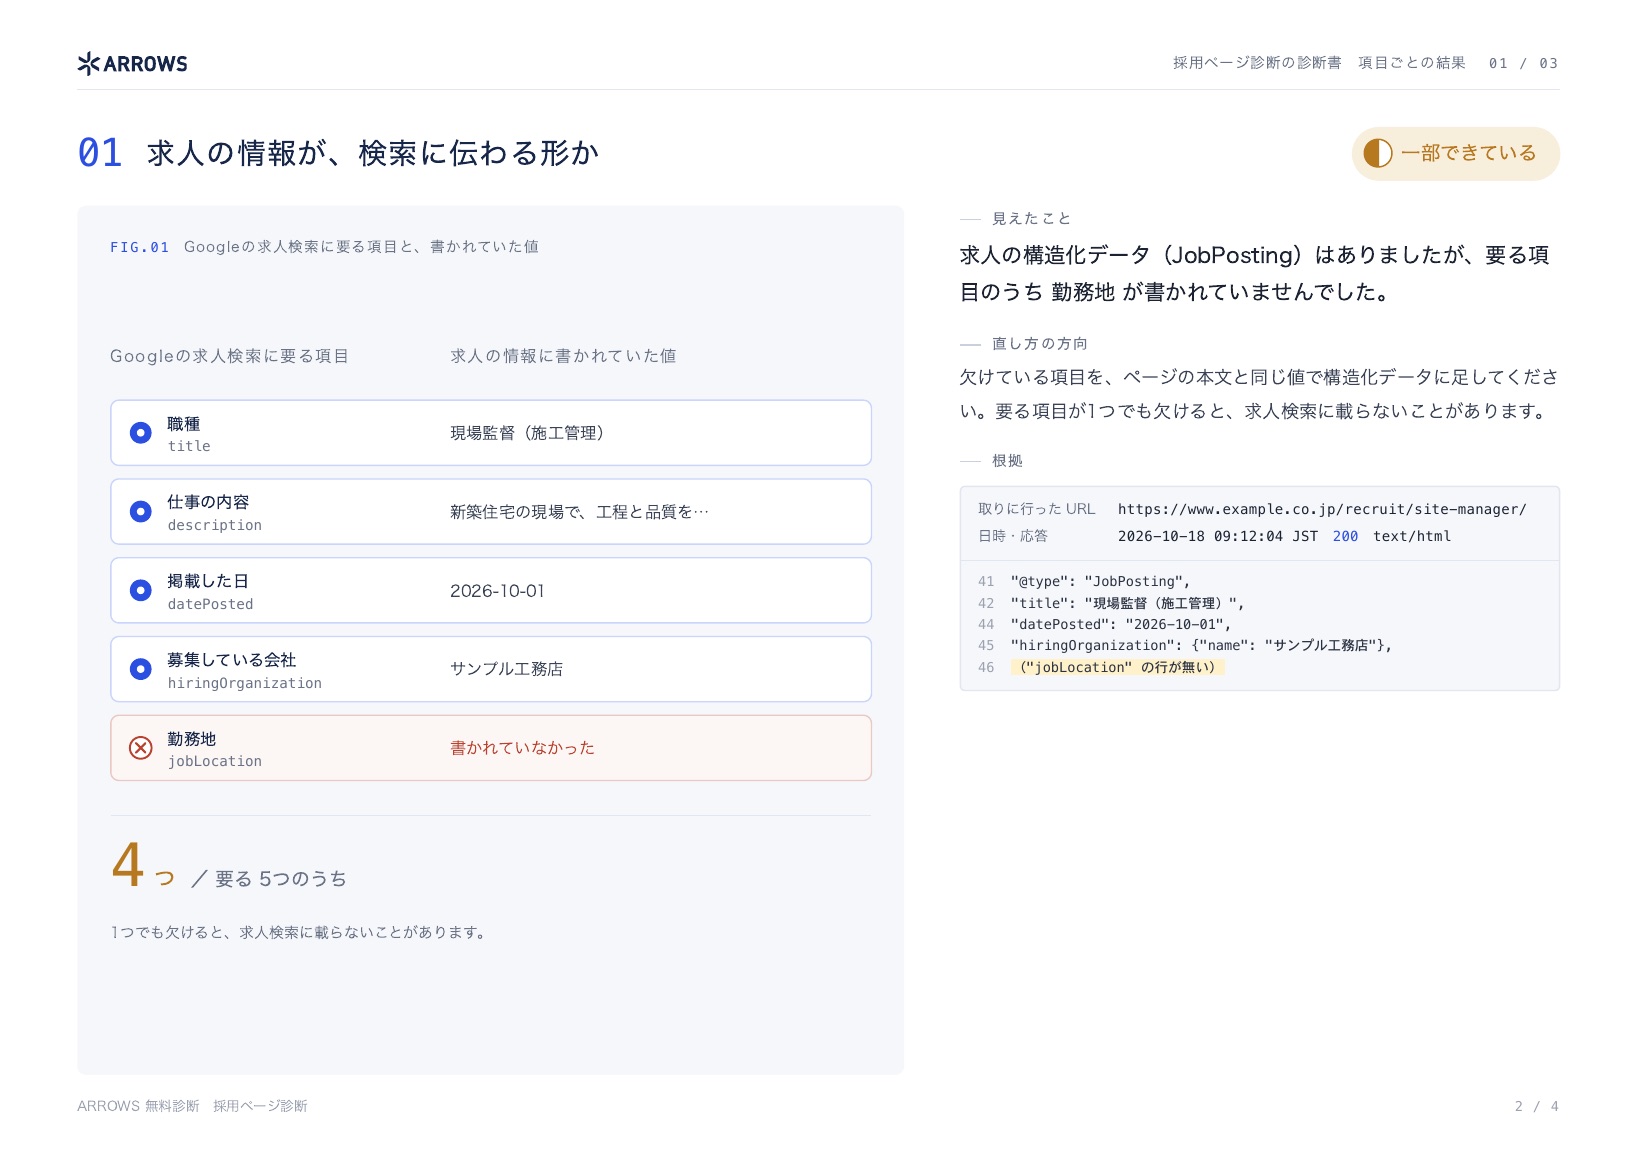Click the 見えたこと section label

tap(1031, 219)
